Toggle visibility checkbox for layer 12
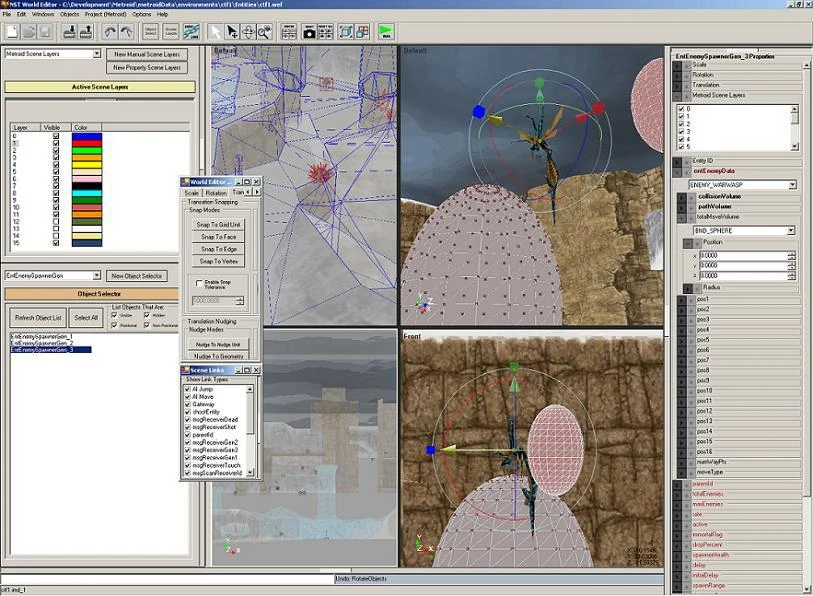 (x=56, y=221)
